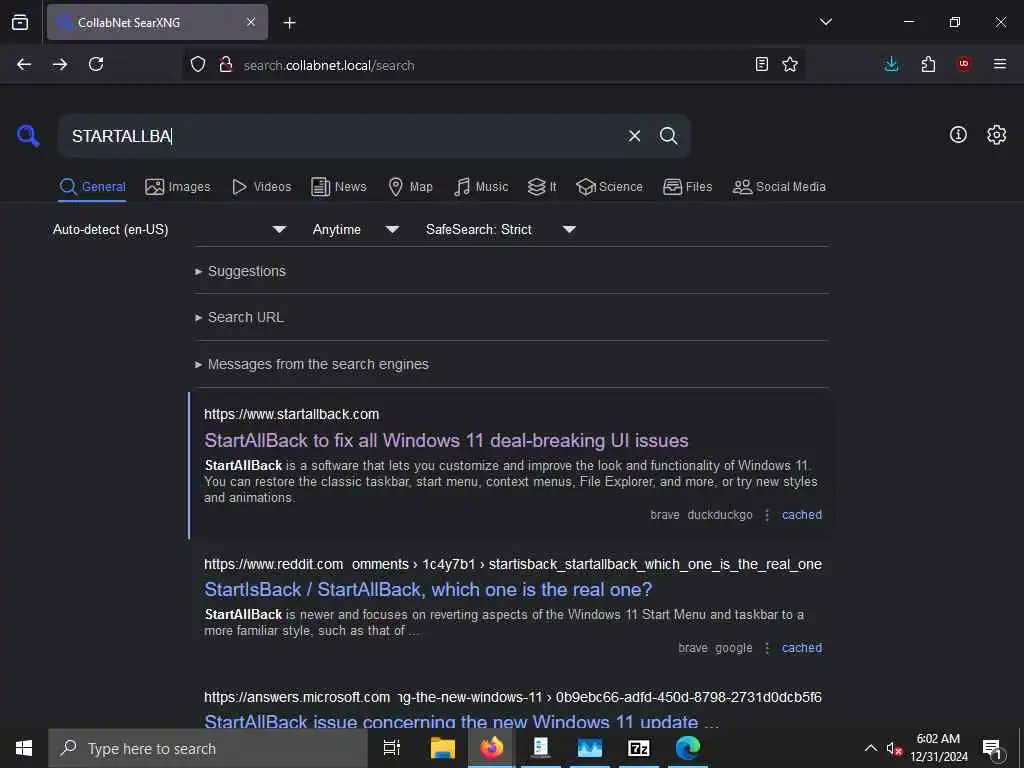The width and height of the screenshot is (1024, 768).
Task: Click the muted volume tray icon
Action: pos(894,749)
